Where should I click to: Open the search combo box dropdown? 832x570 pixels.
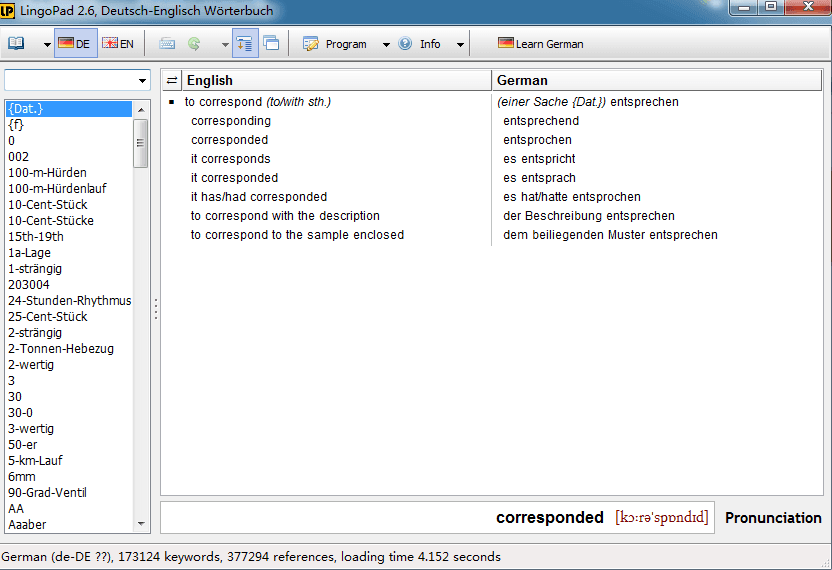(x=142, y=80)
